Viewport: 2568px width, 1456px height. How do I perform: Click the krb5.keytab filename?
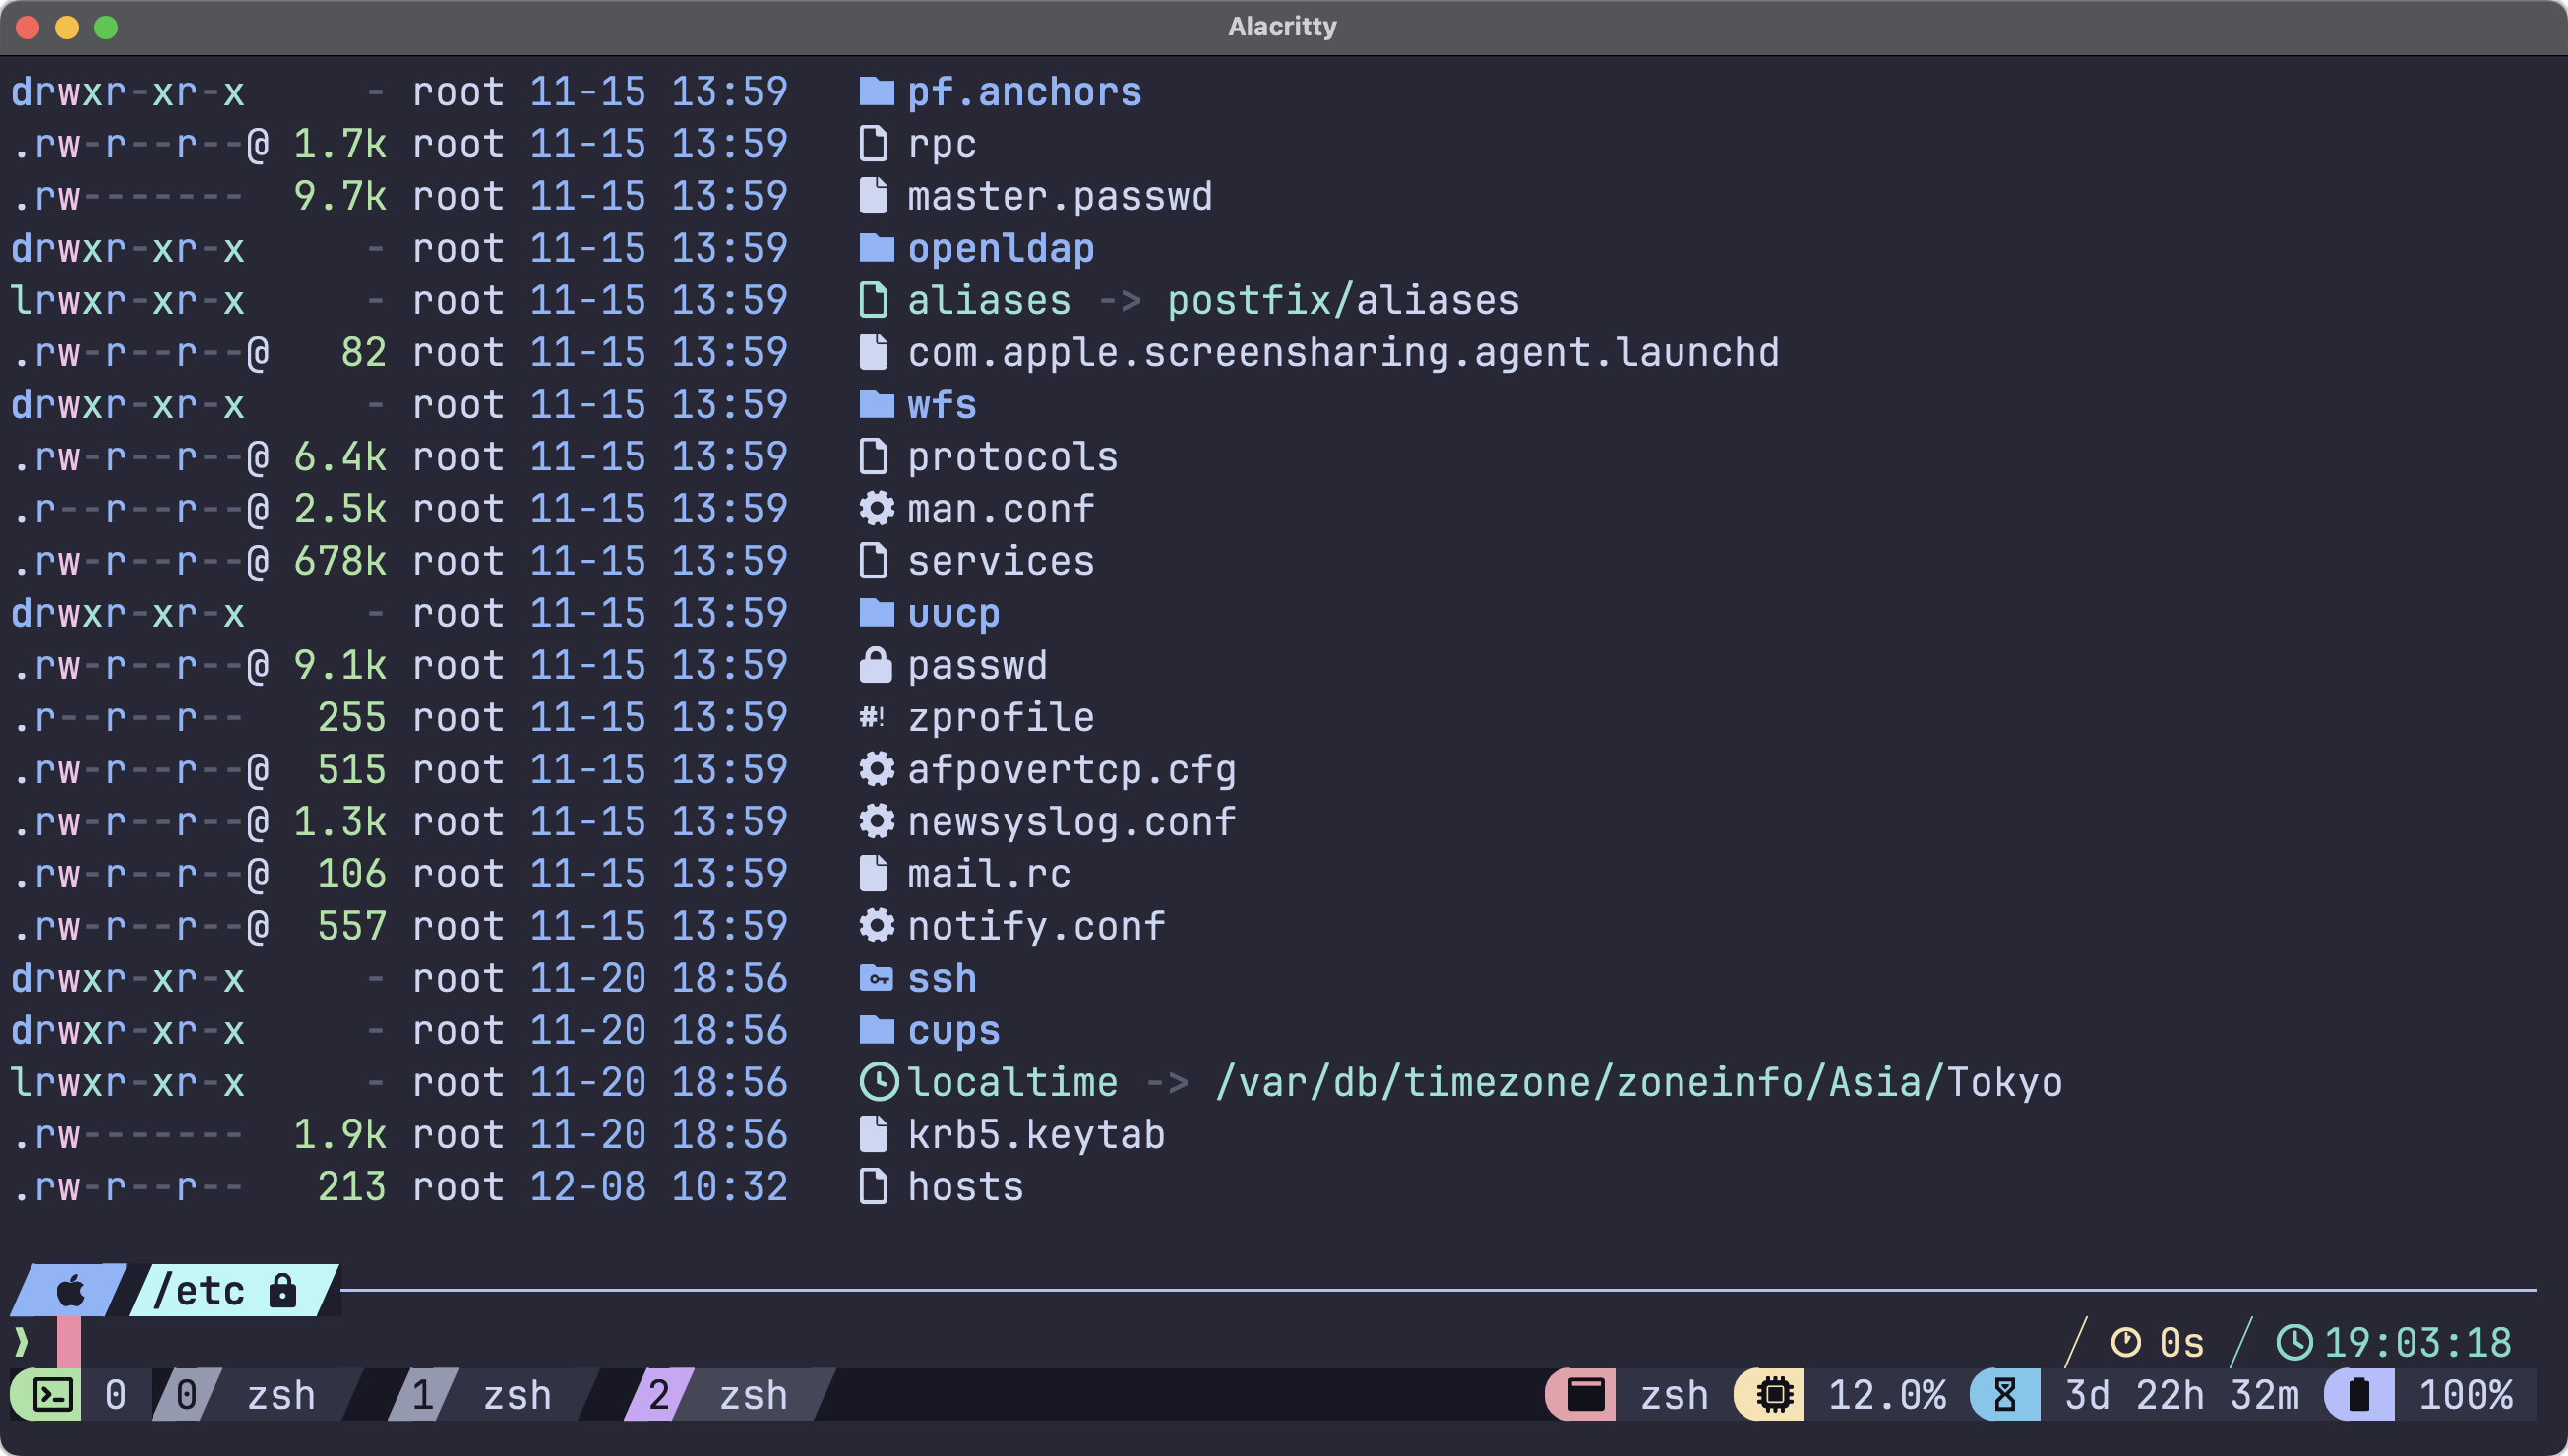[1036, 1134]
